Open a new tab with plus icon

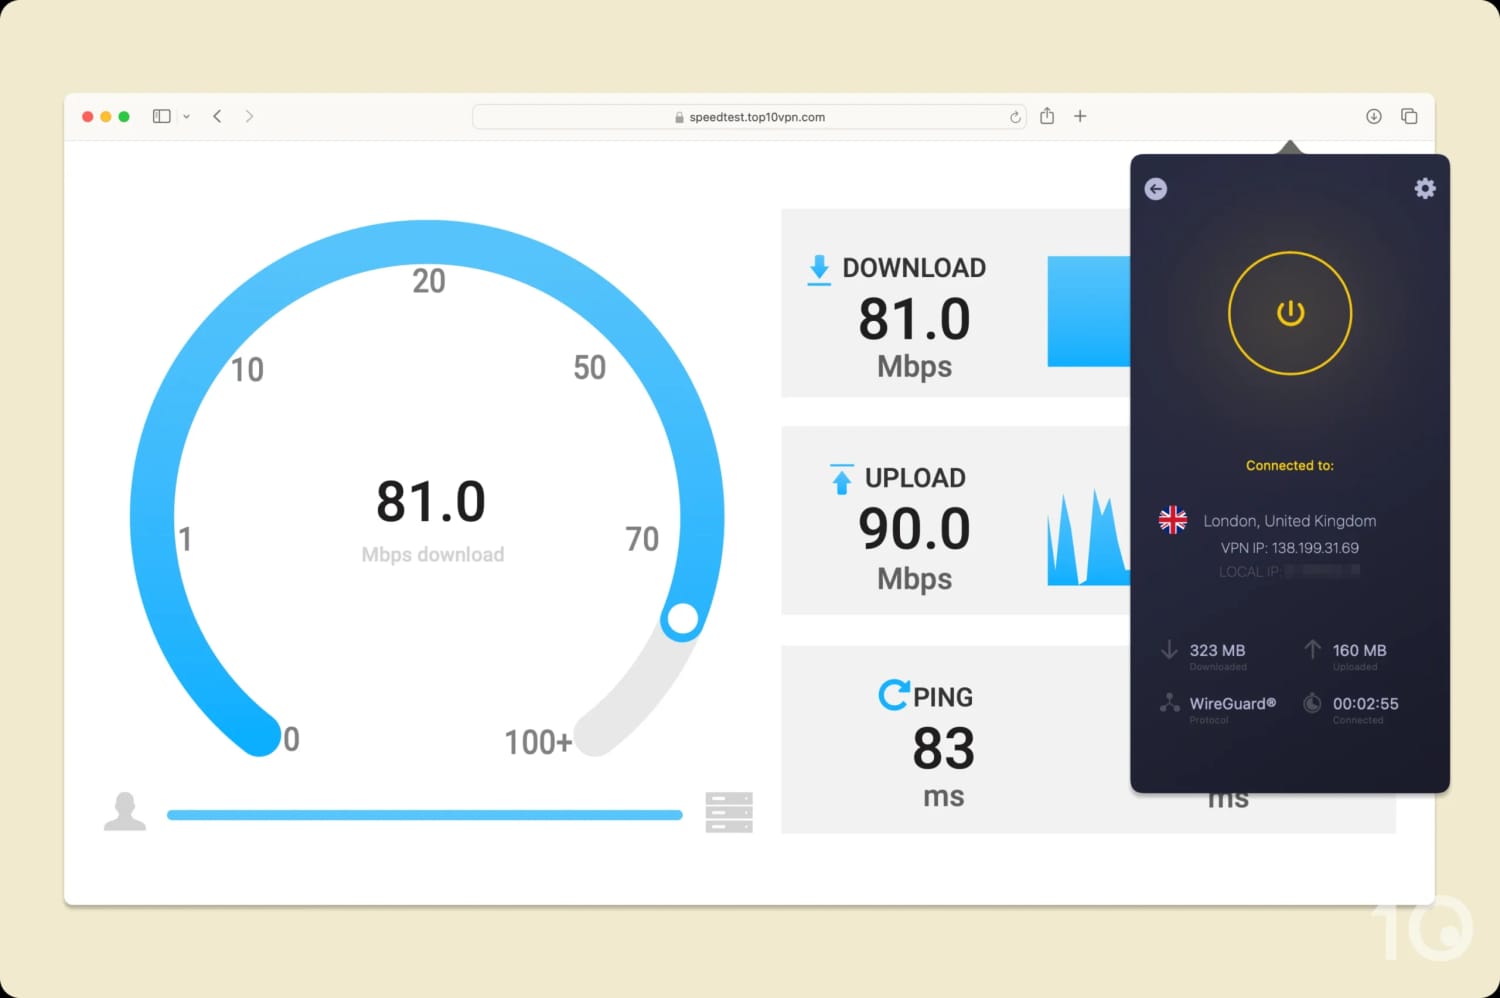point(1080,117)
